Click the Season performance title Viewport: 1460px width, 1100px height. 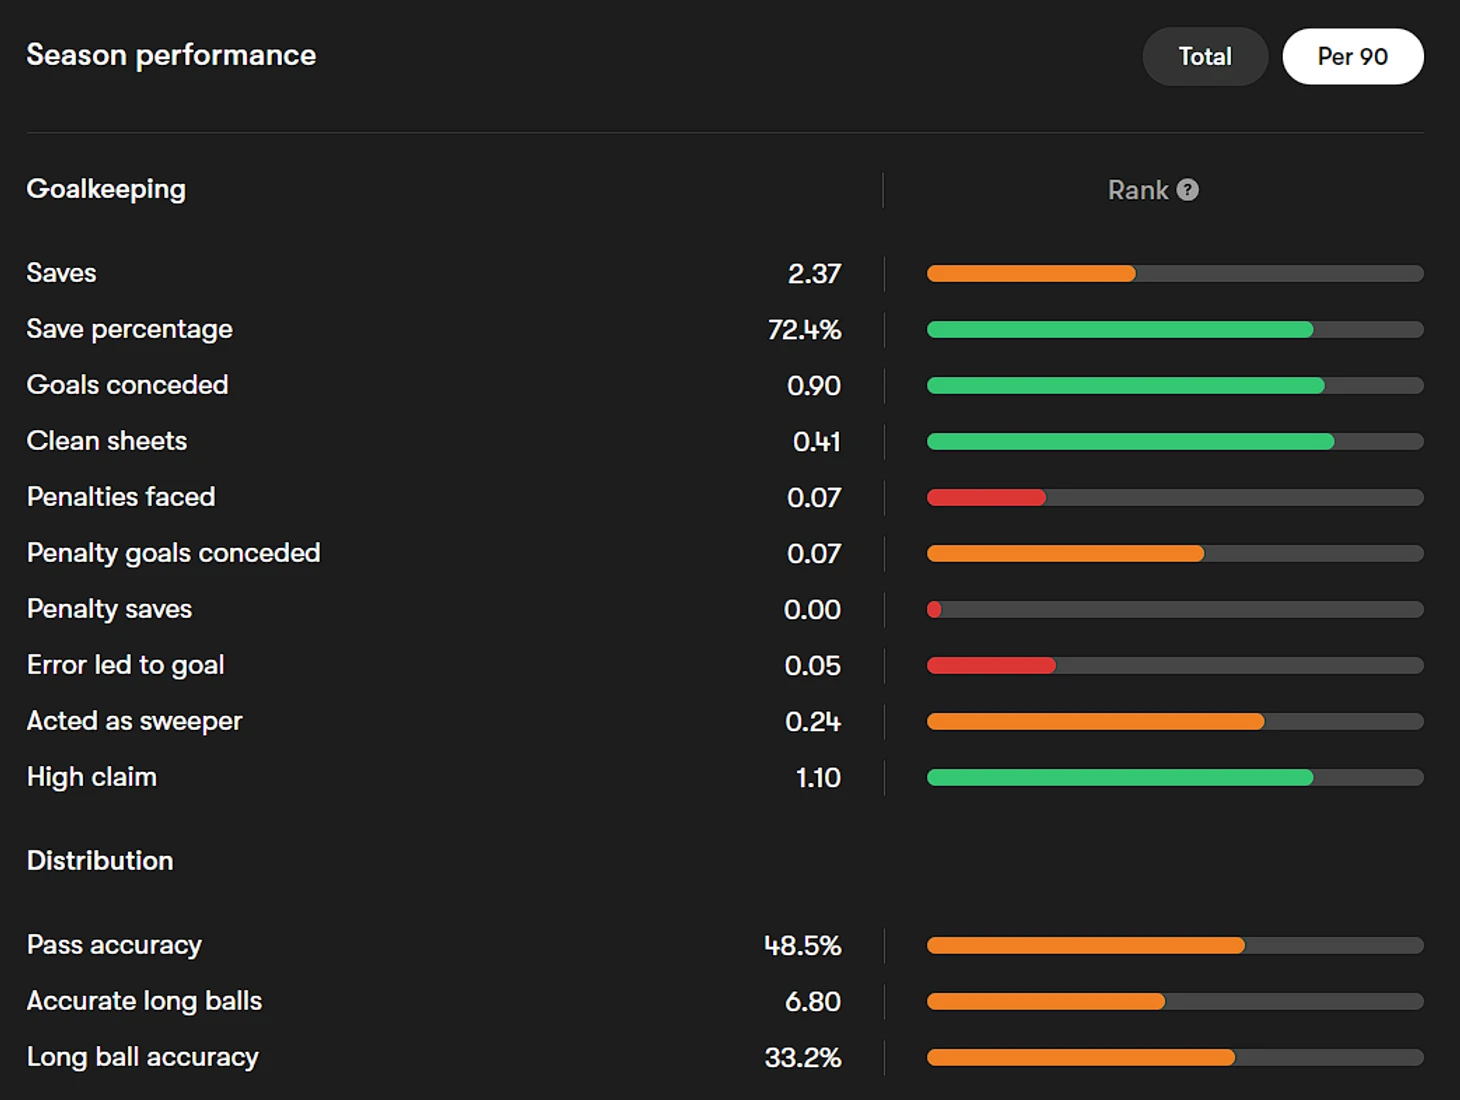[171, 55]
